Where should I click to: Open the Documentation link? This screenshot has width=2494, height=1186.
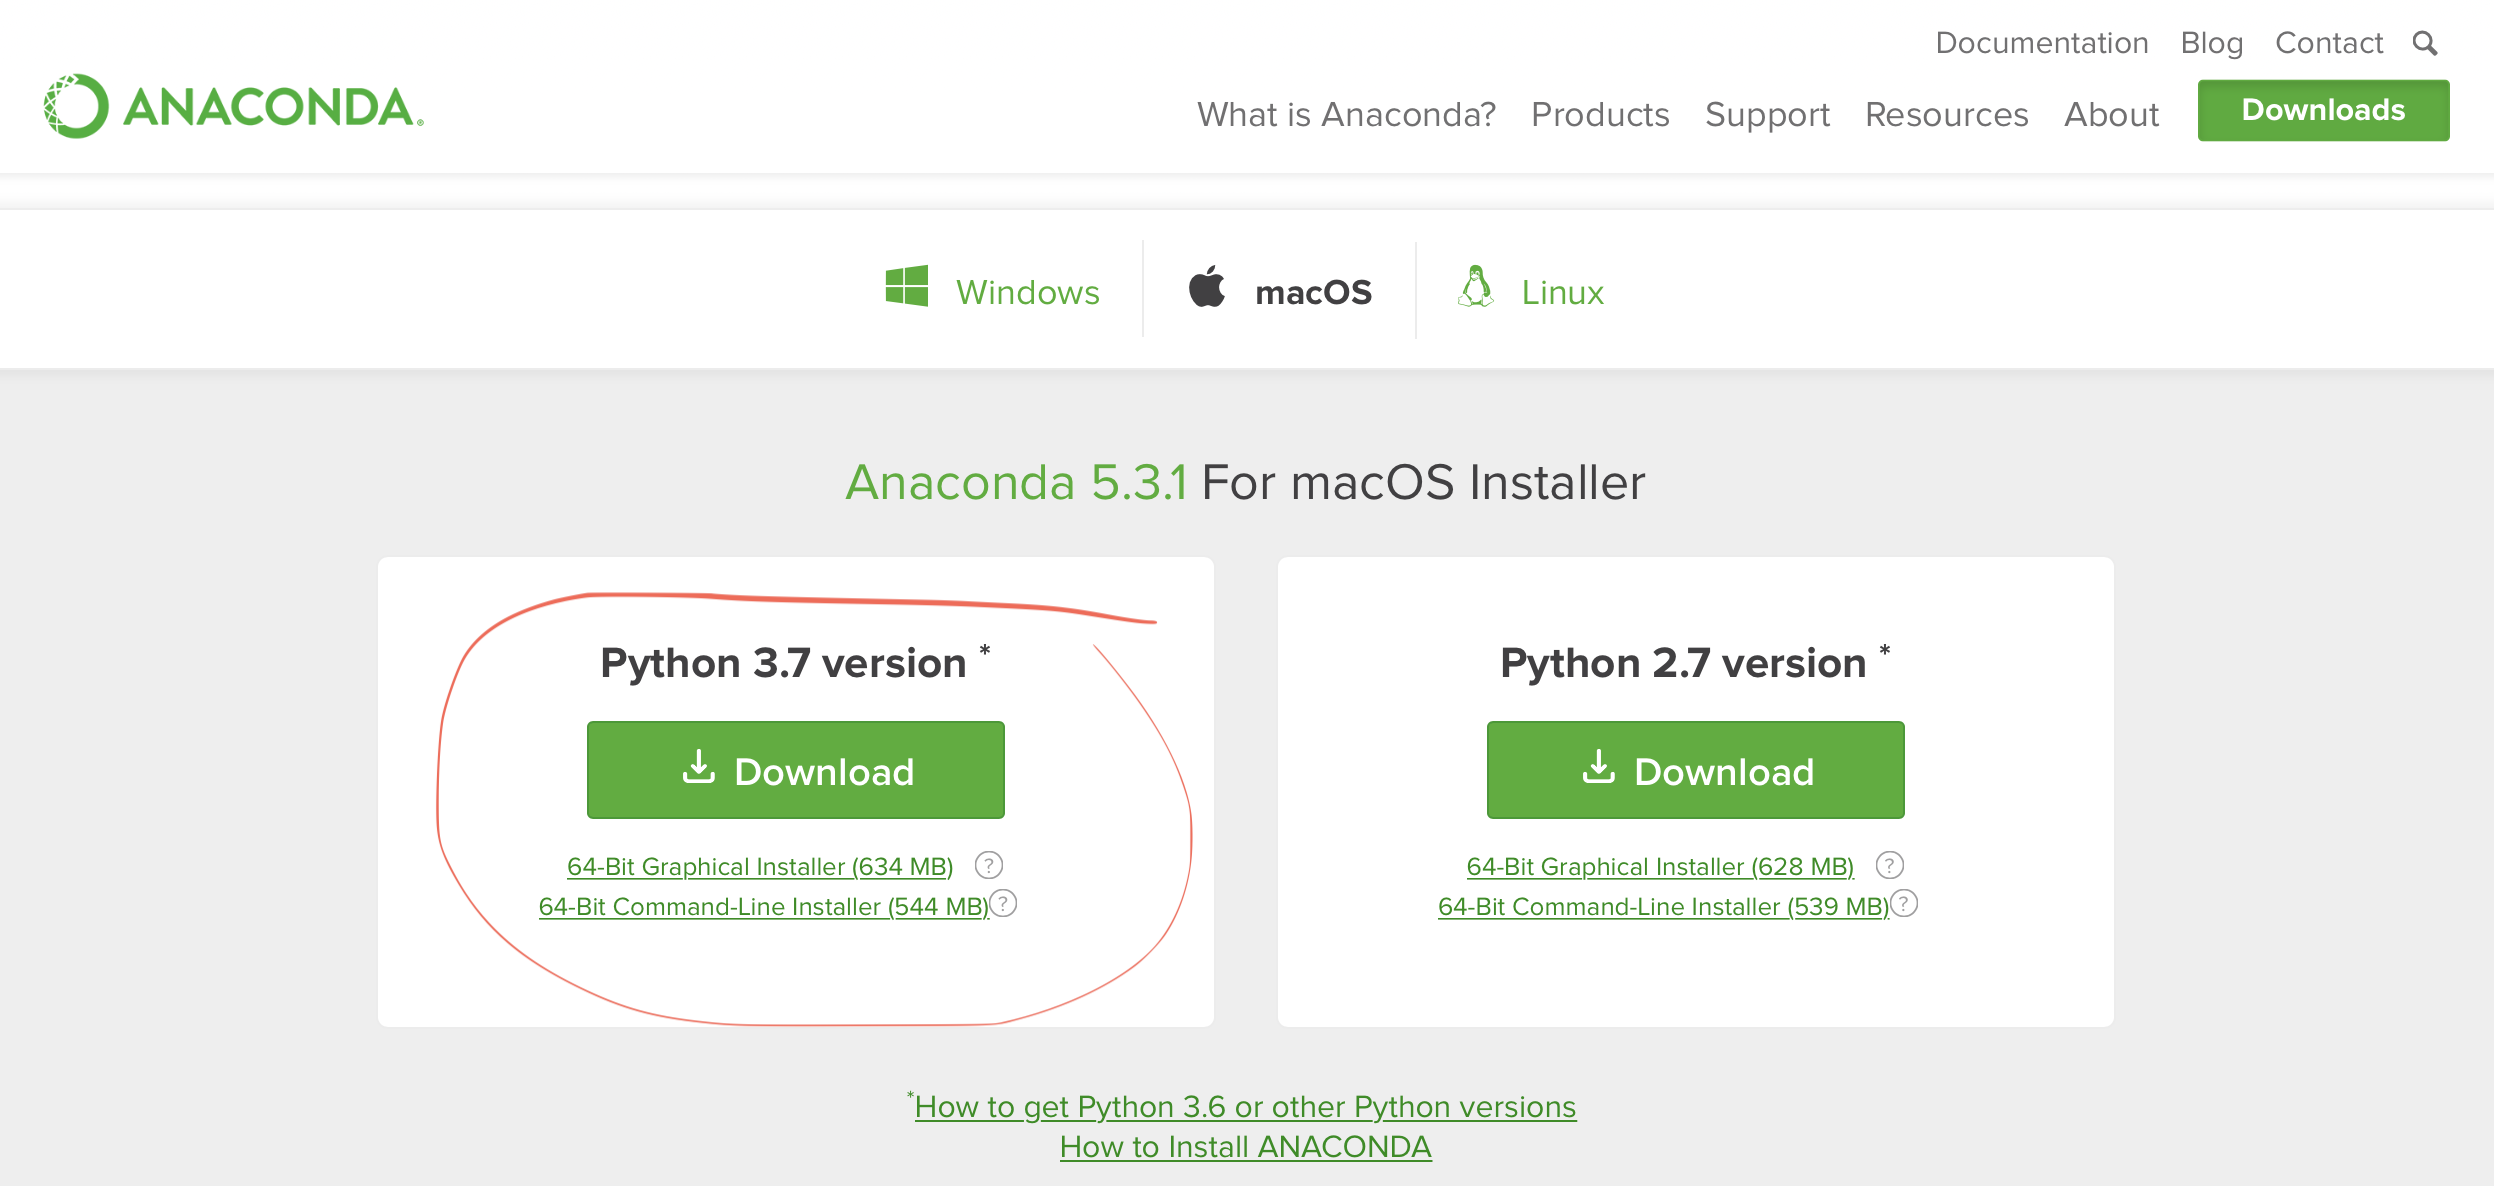pos(2042,43)
